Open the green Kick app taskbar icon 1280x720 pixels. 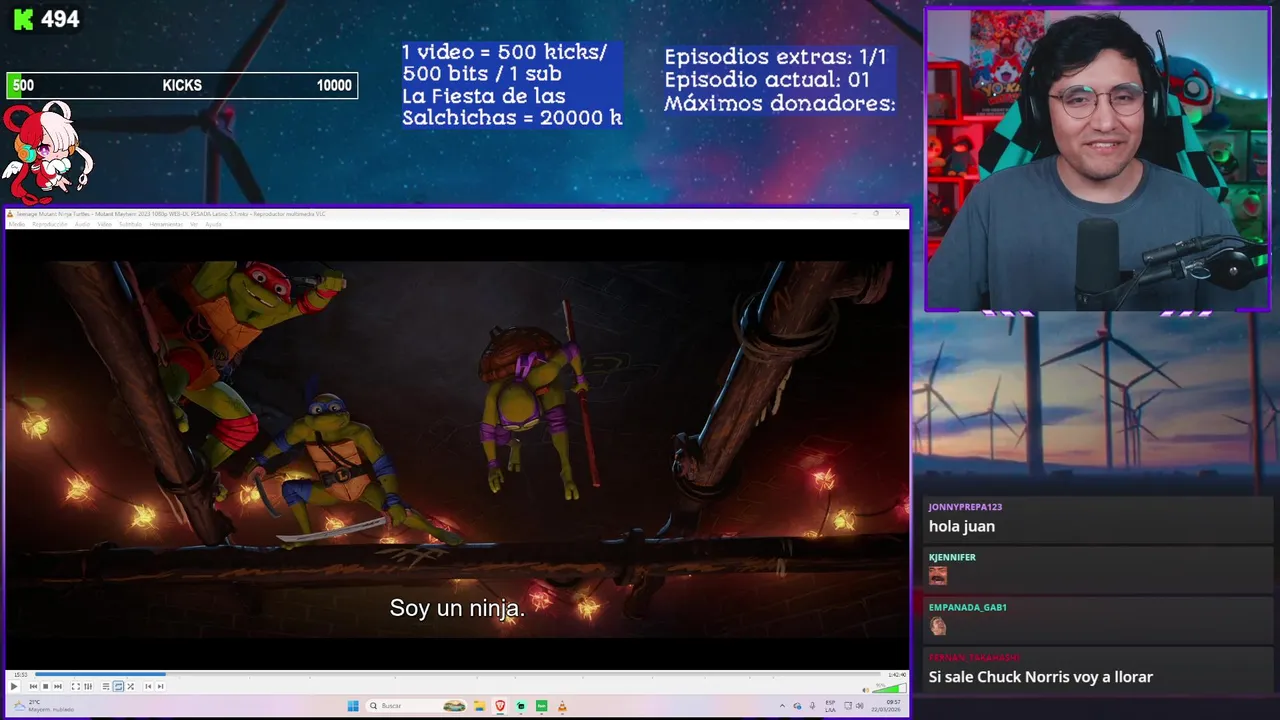coord(541,706)
